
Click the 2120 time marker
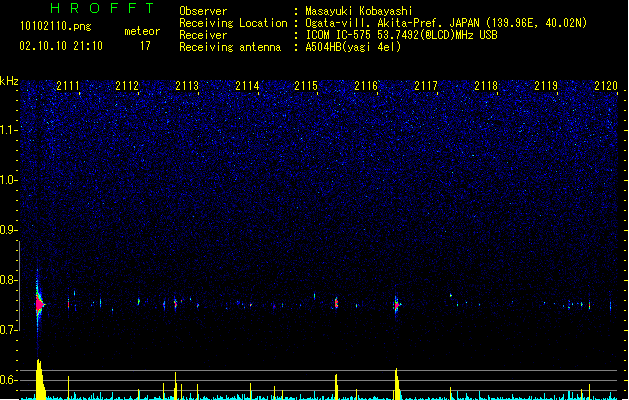click(606, 86)
